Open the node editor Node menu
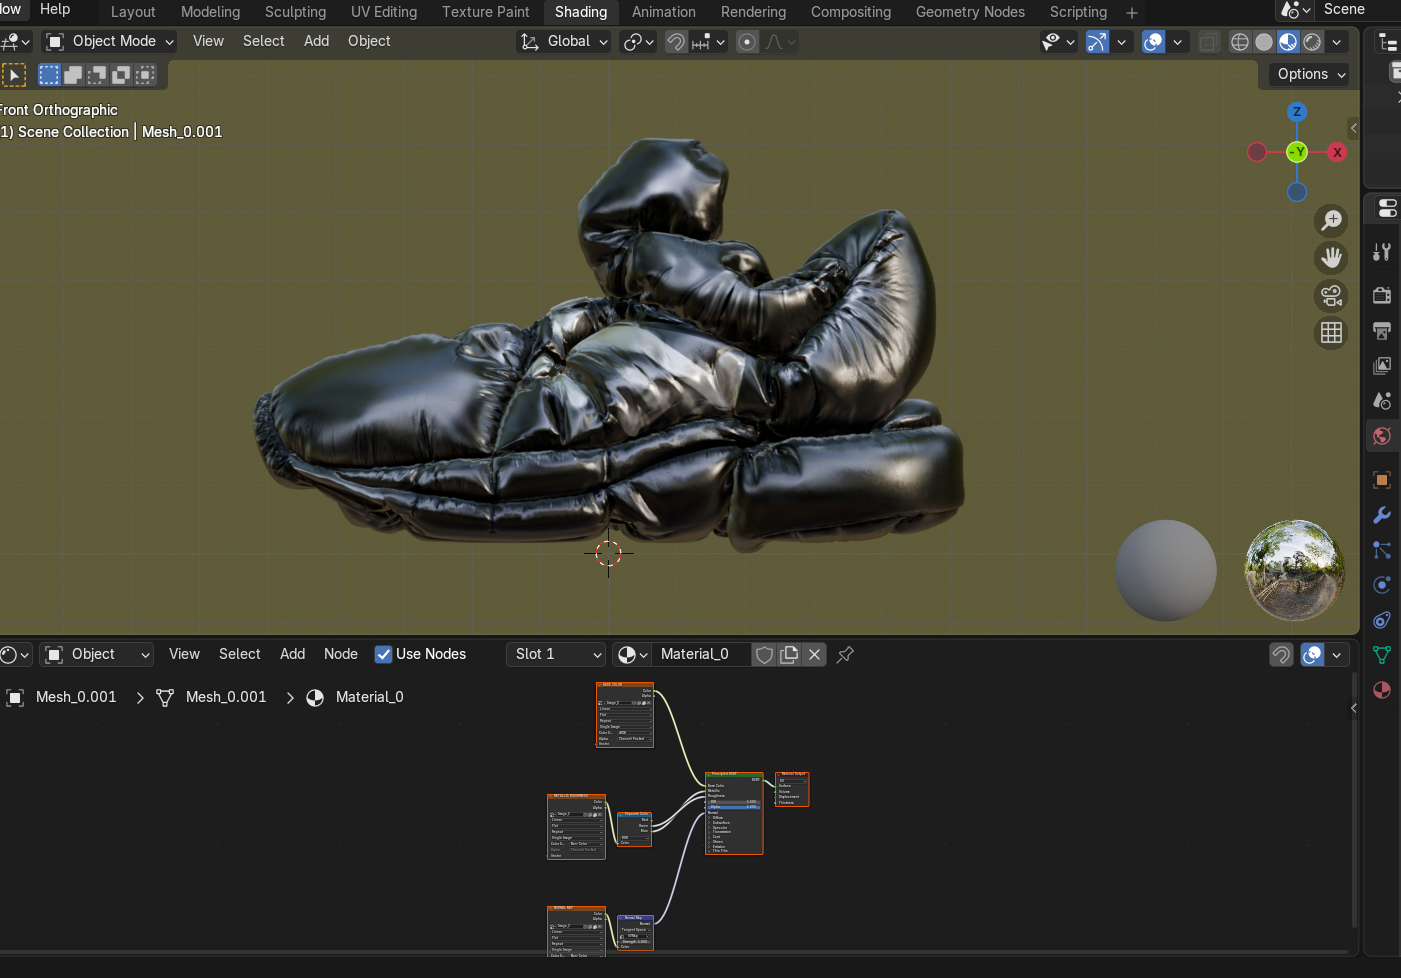1401x978 pixels. pyautogui.click(x=341, y=654)
